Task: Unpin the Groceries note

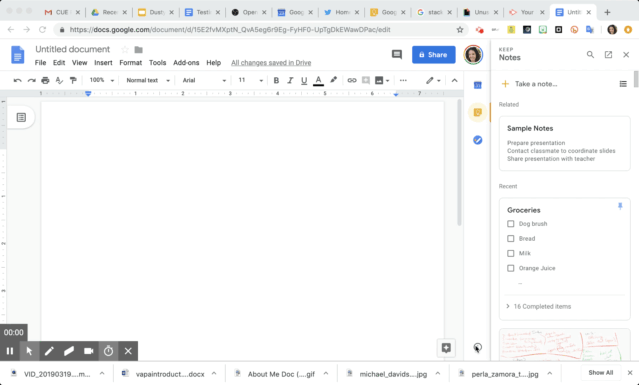Action: tap(620, 207)
